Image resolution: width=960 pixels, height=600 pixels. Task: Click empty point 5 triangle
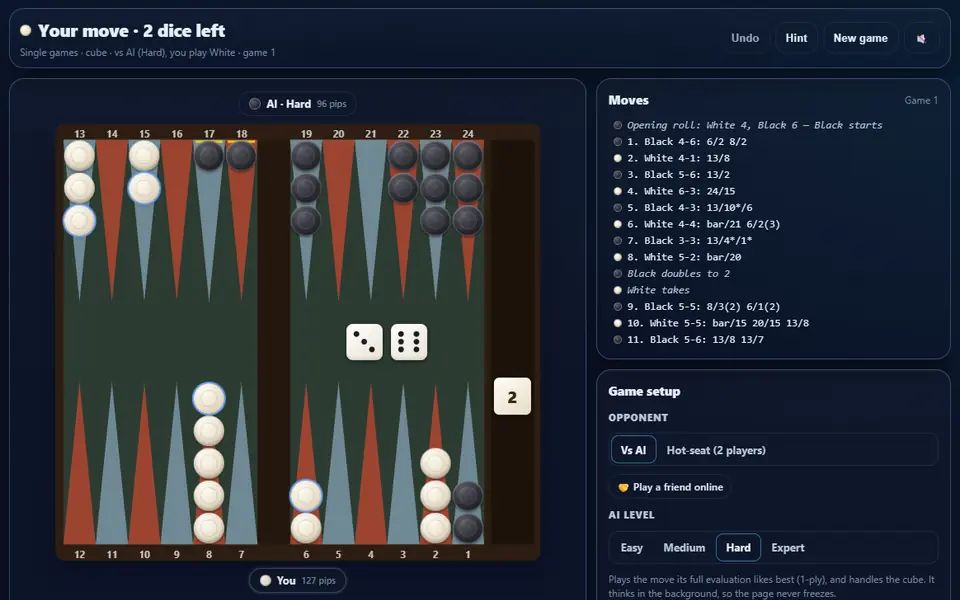[339, 464]
